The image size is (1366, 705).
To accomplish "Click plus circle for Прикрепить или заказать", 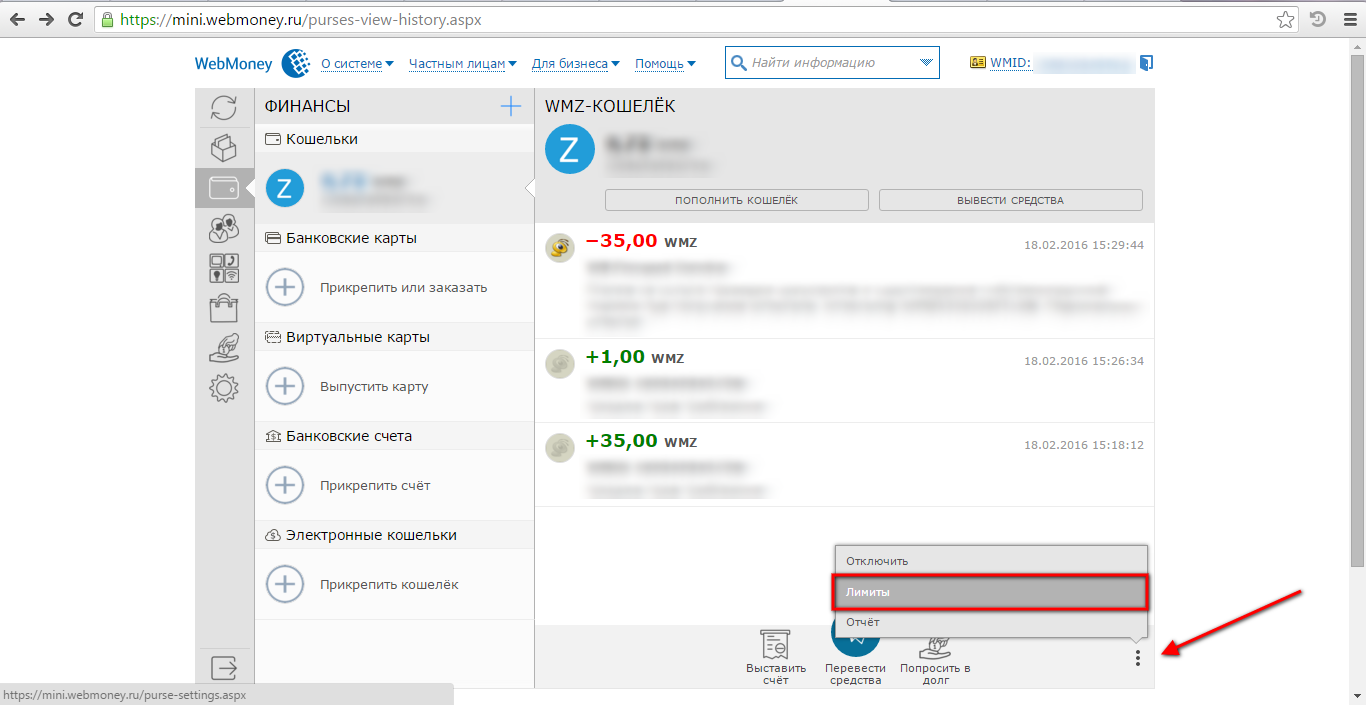I will (285, 287).
